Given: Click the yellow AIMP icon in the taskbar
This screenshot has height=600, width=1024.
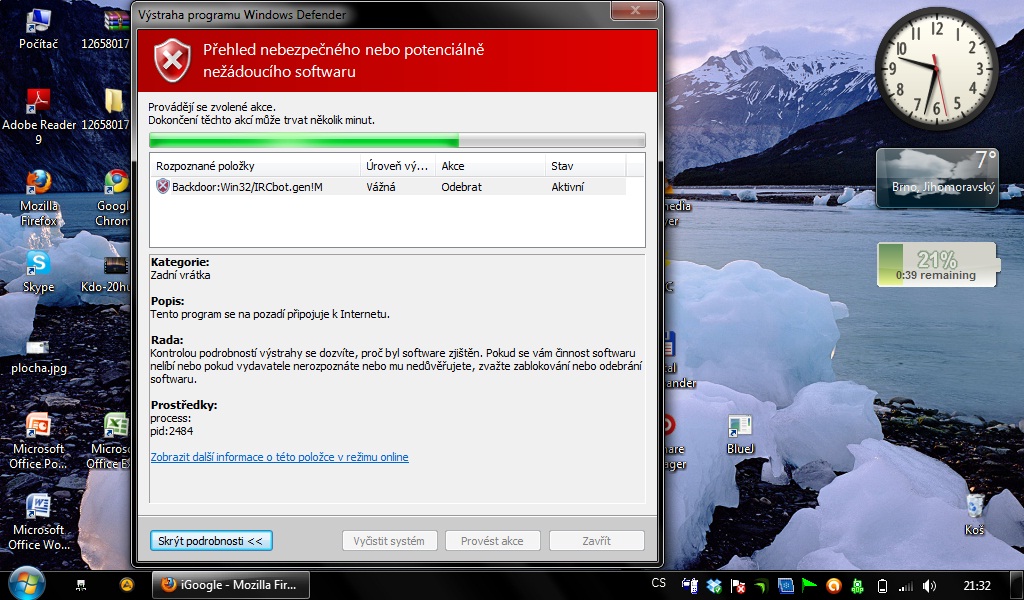Looking at the screenshot, I should pos(127,585).
